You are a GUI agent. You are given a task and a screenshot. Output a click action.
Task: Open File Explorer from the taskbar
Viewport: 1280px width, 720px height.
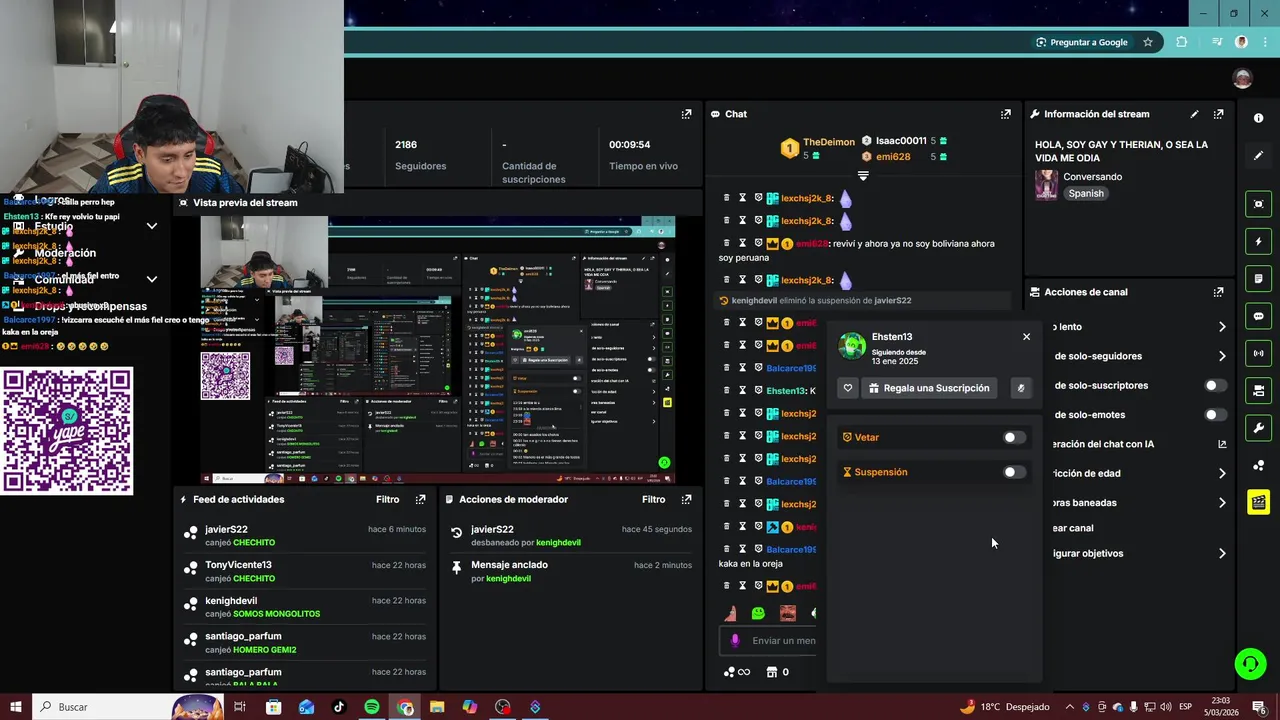(x=437, y=707)
